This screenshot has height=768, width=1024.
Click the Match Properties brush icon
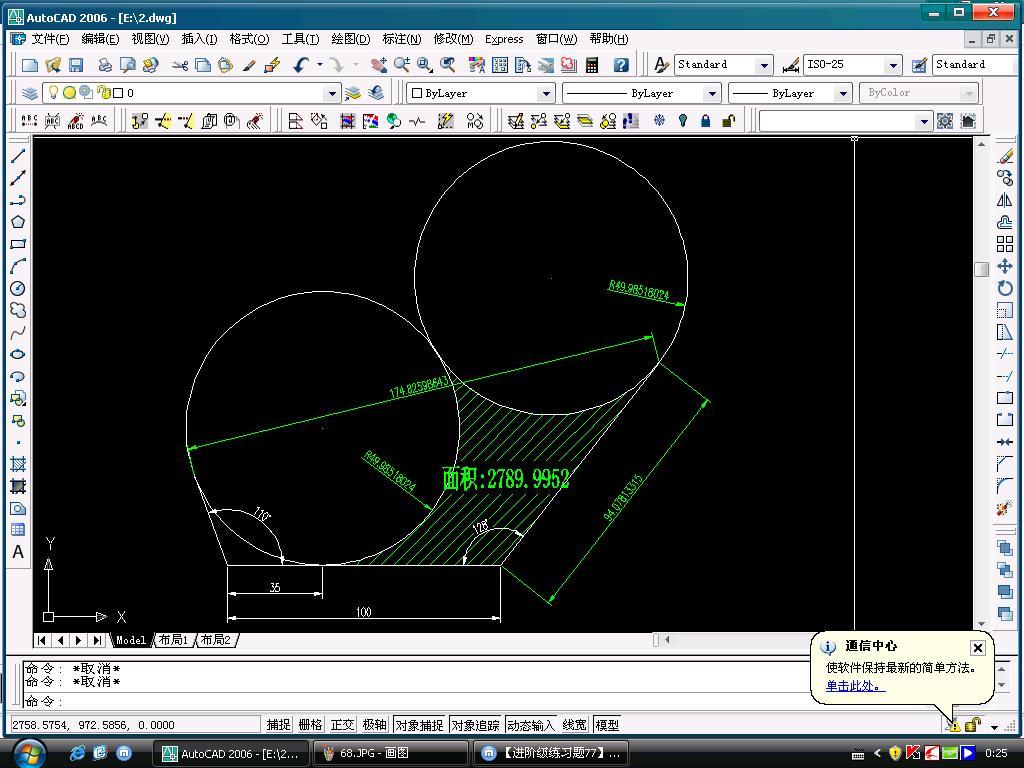249,65
